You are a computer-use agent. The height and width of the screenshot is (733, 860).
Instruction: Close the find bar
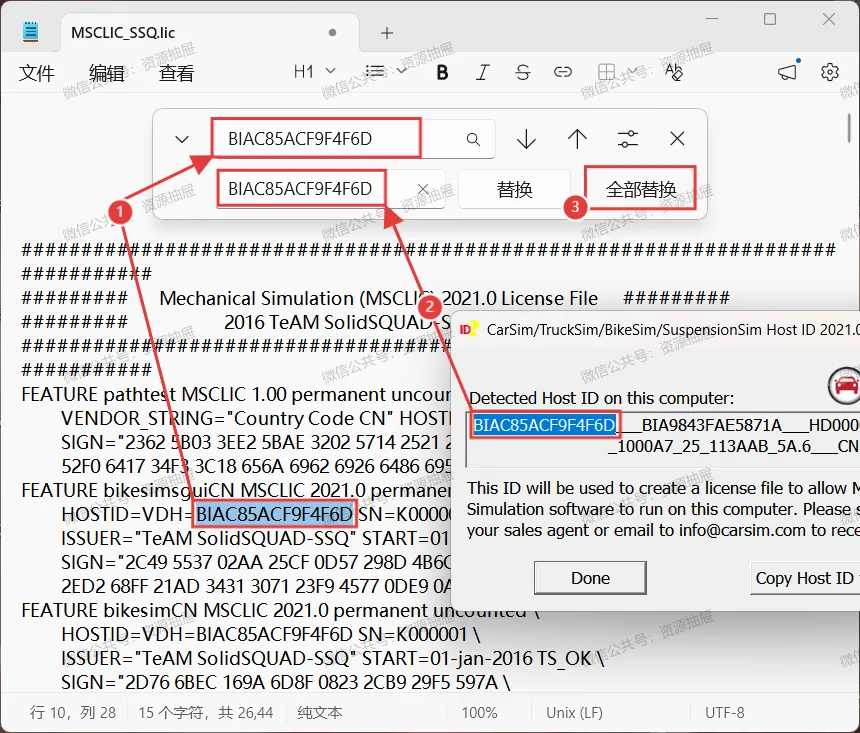click(x=677, y=139)
